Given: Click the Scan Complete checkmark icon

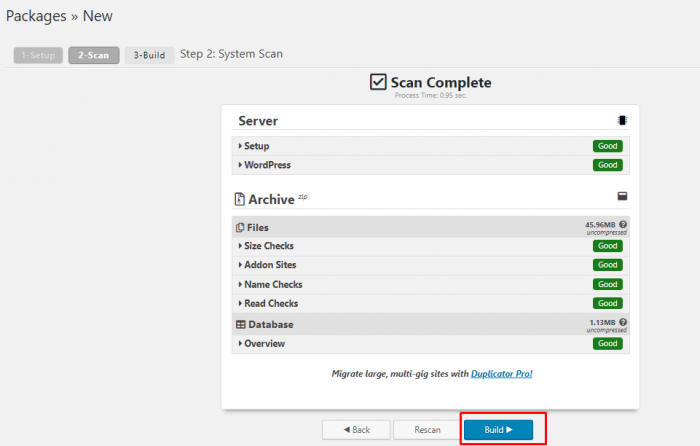Looking at the screenshot, I should point(378,83).
